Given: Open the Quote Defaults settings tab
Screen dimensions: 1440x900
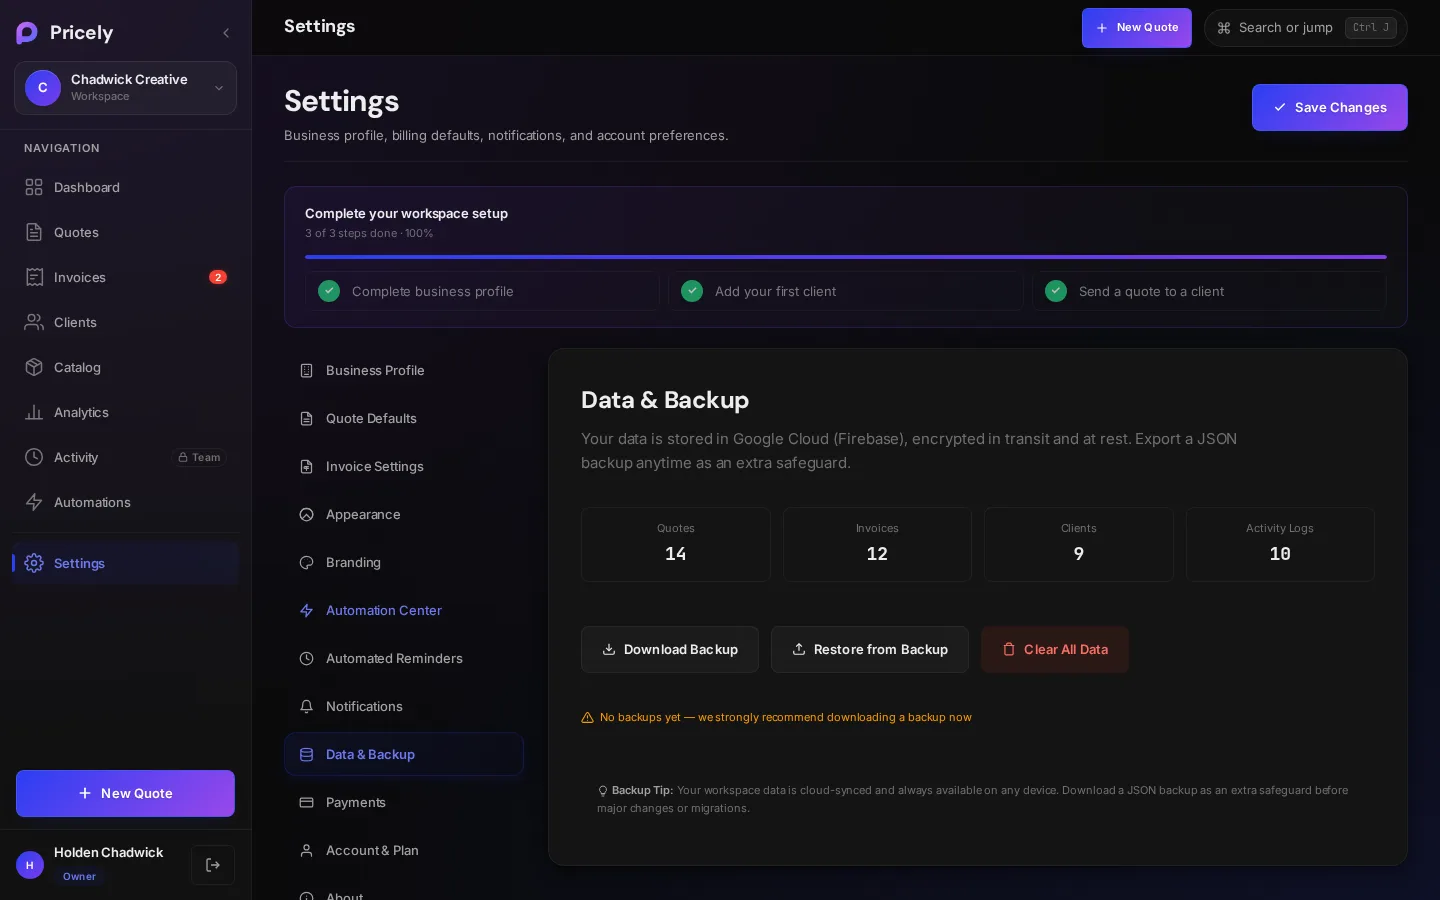Looking at the screenshot, I should (x=404, y=418).
